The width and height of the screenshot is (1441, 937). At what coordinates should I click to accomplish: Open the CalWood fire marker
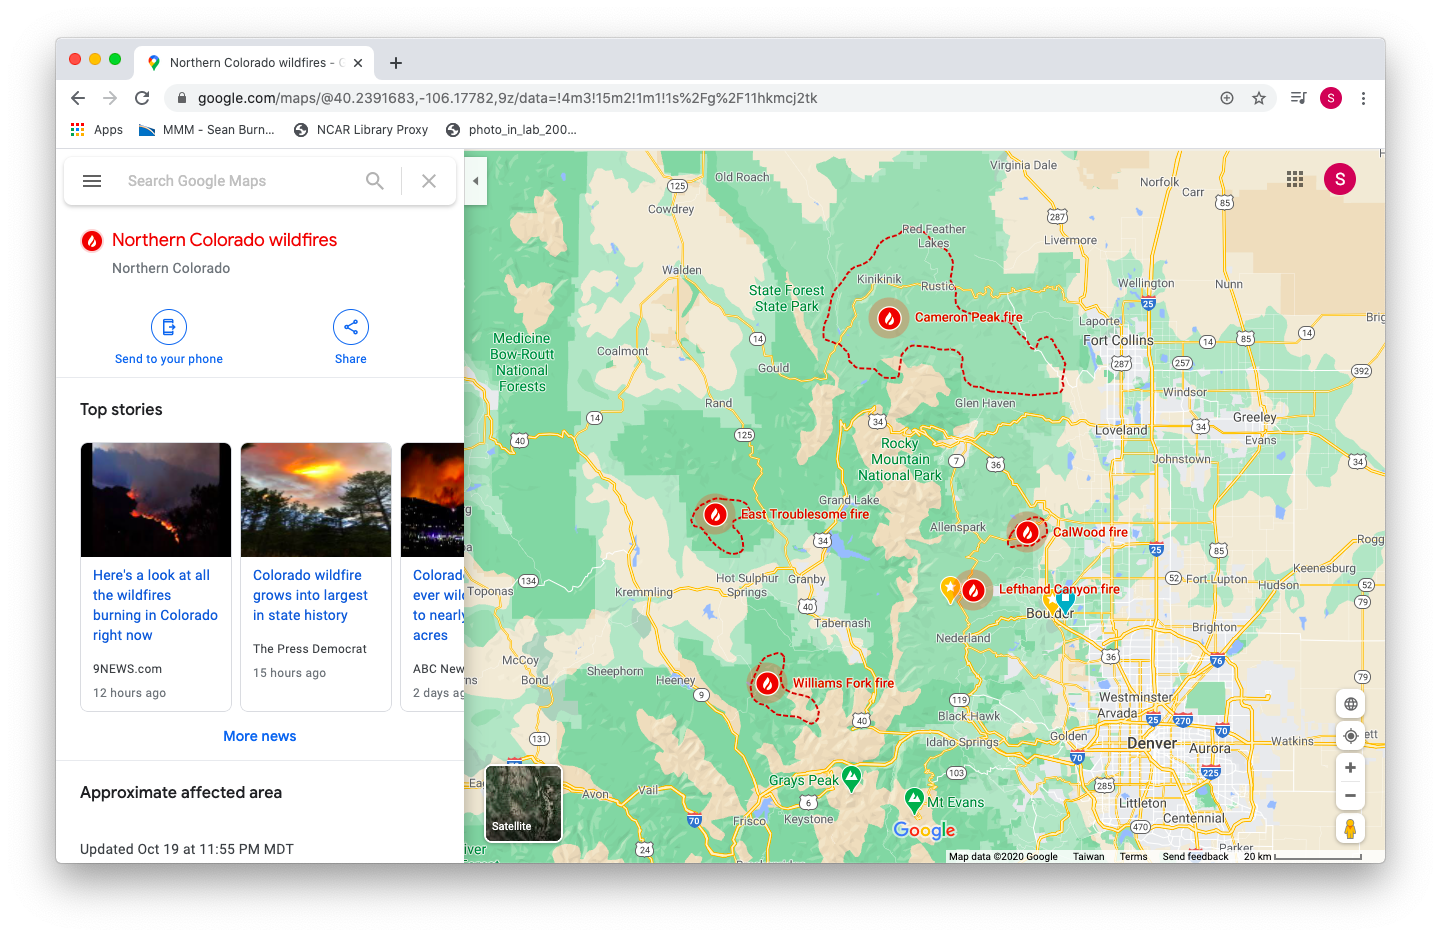click(1028, 532)
